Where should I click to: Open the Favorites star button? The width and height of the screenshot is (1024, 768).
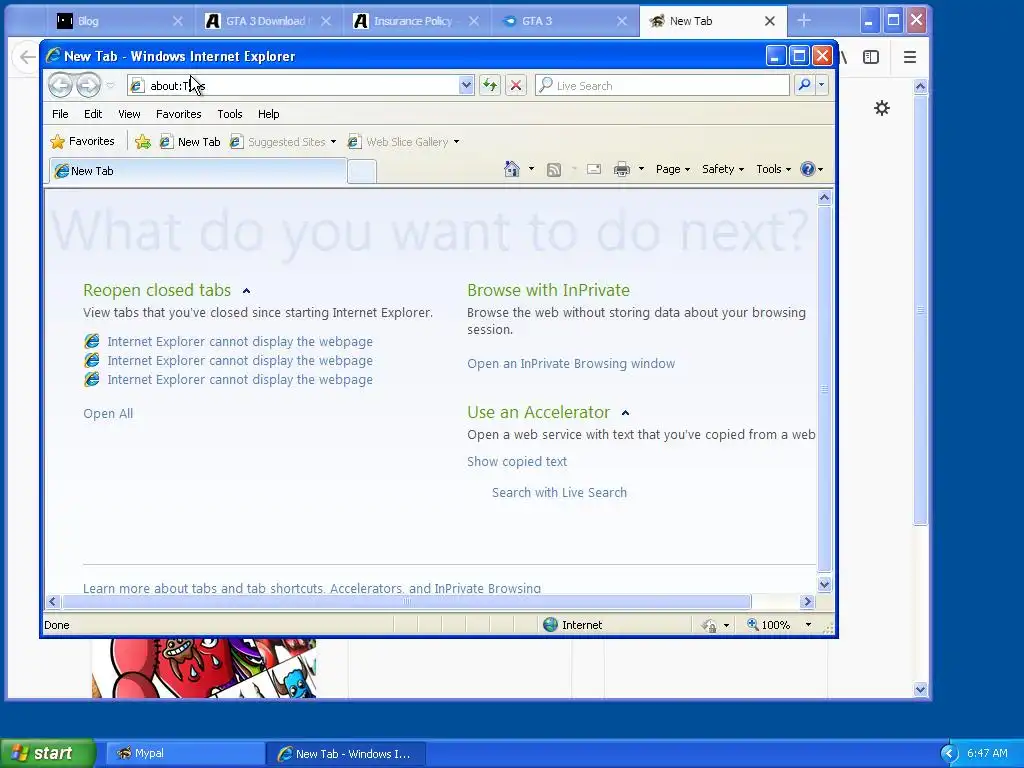[x=82, y=141]
